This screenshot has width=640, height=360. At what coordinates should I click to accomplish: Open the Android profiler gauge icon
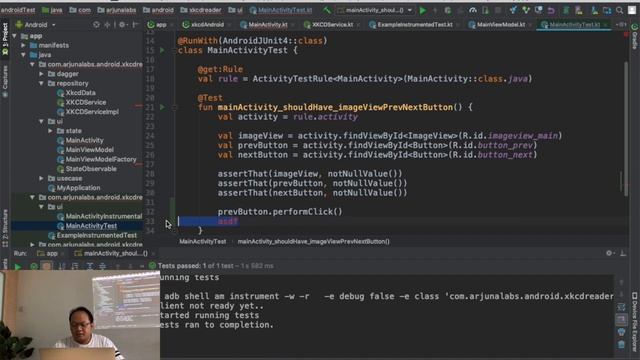[x=473, y=10]
